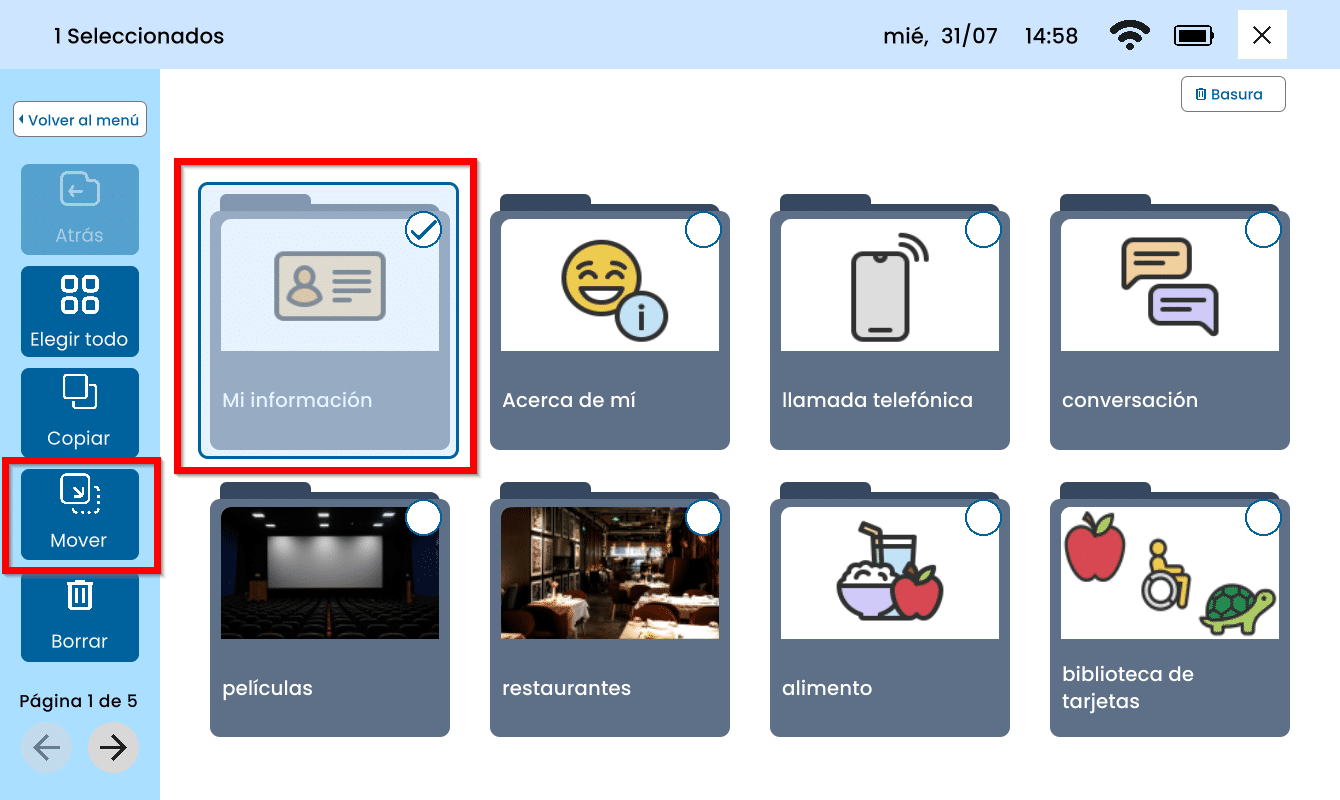Go to previous page arrow
1340x800 pixels.
[47, 748]
